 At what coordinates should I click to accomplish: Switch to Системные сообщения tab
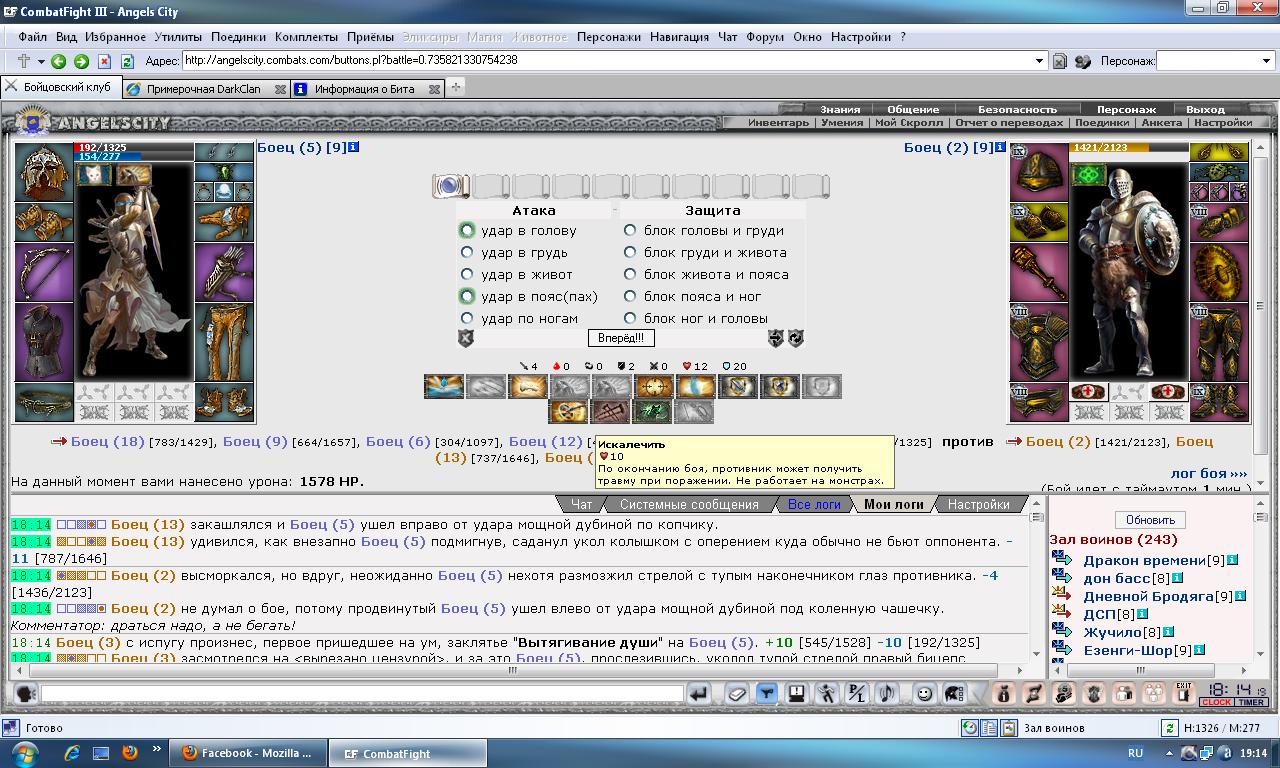pos(689,505)
